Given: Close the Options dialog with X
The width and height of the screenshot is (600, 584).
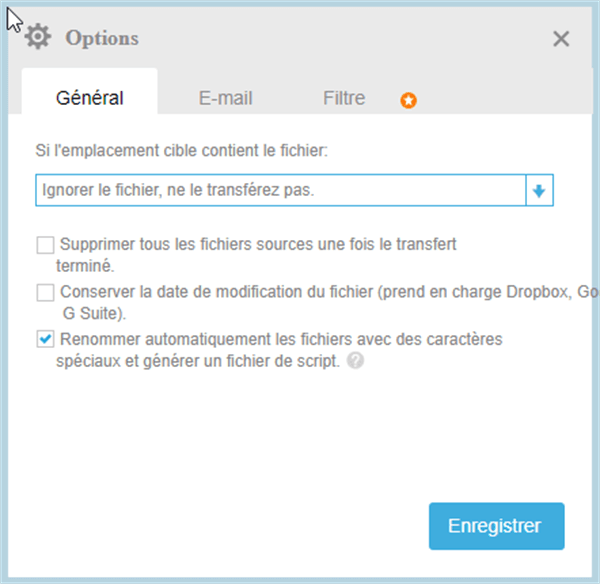Looking at the screenshot, I should coord(561,39).
